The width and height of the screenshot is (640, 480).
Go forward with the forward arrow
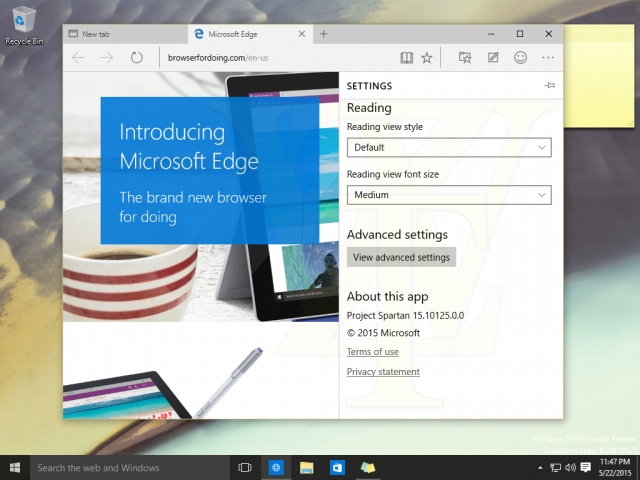tap(107, 58)
